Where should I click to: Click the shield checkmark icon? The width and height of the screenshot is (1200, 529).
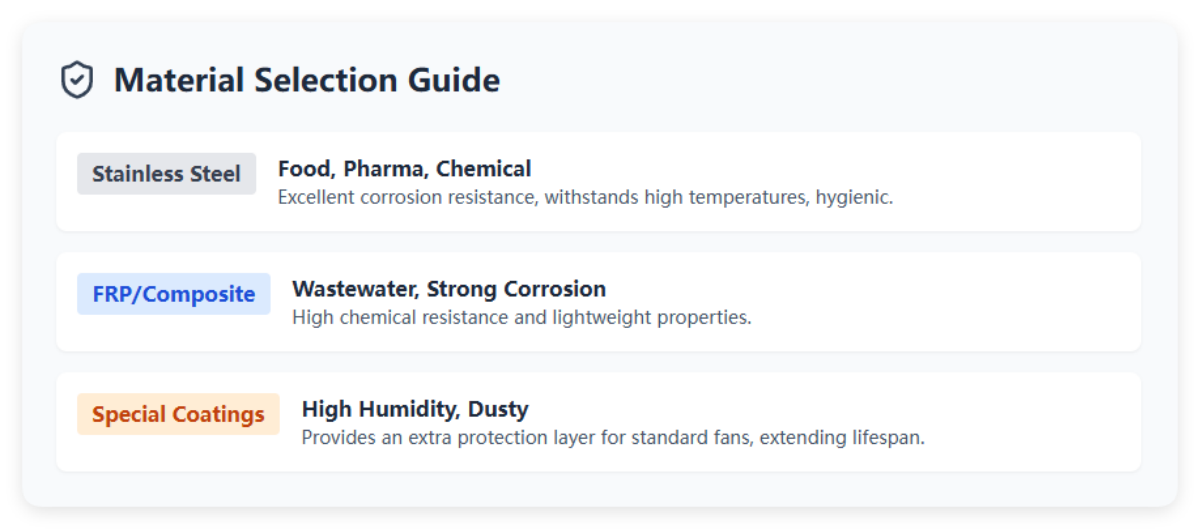pos(77,80)
